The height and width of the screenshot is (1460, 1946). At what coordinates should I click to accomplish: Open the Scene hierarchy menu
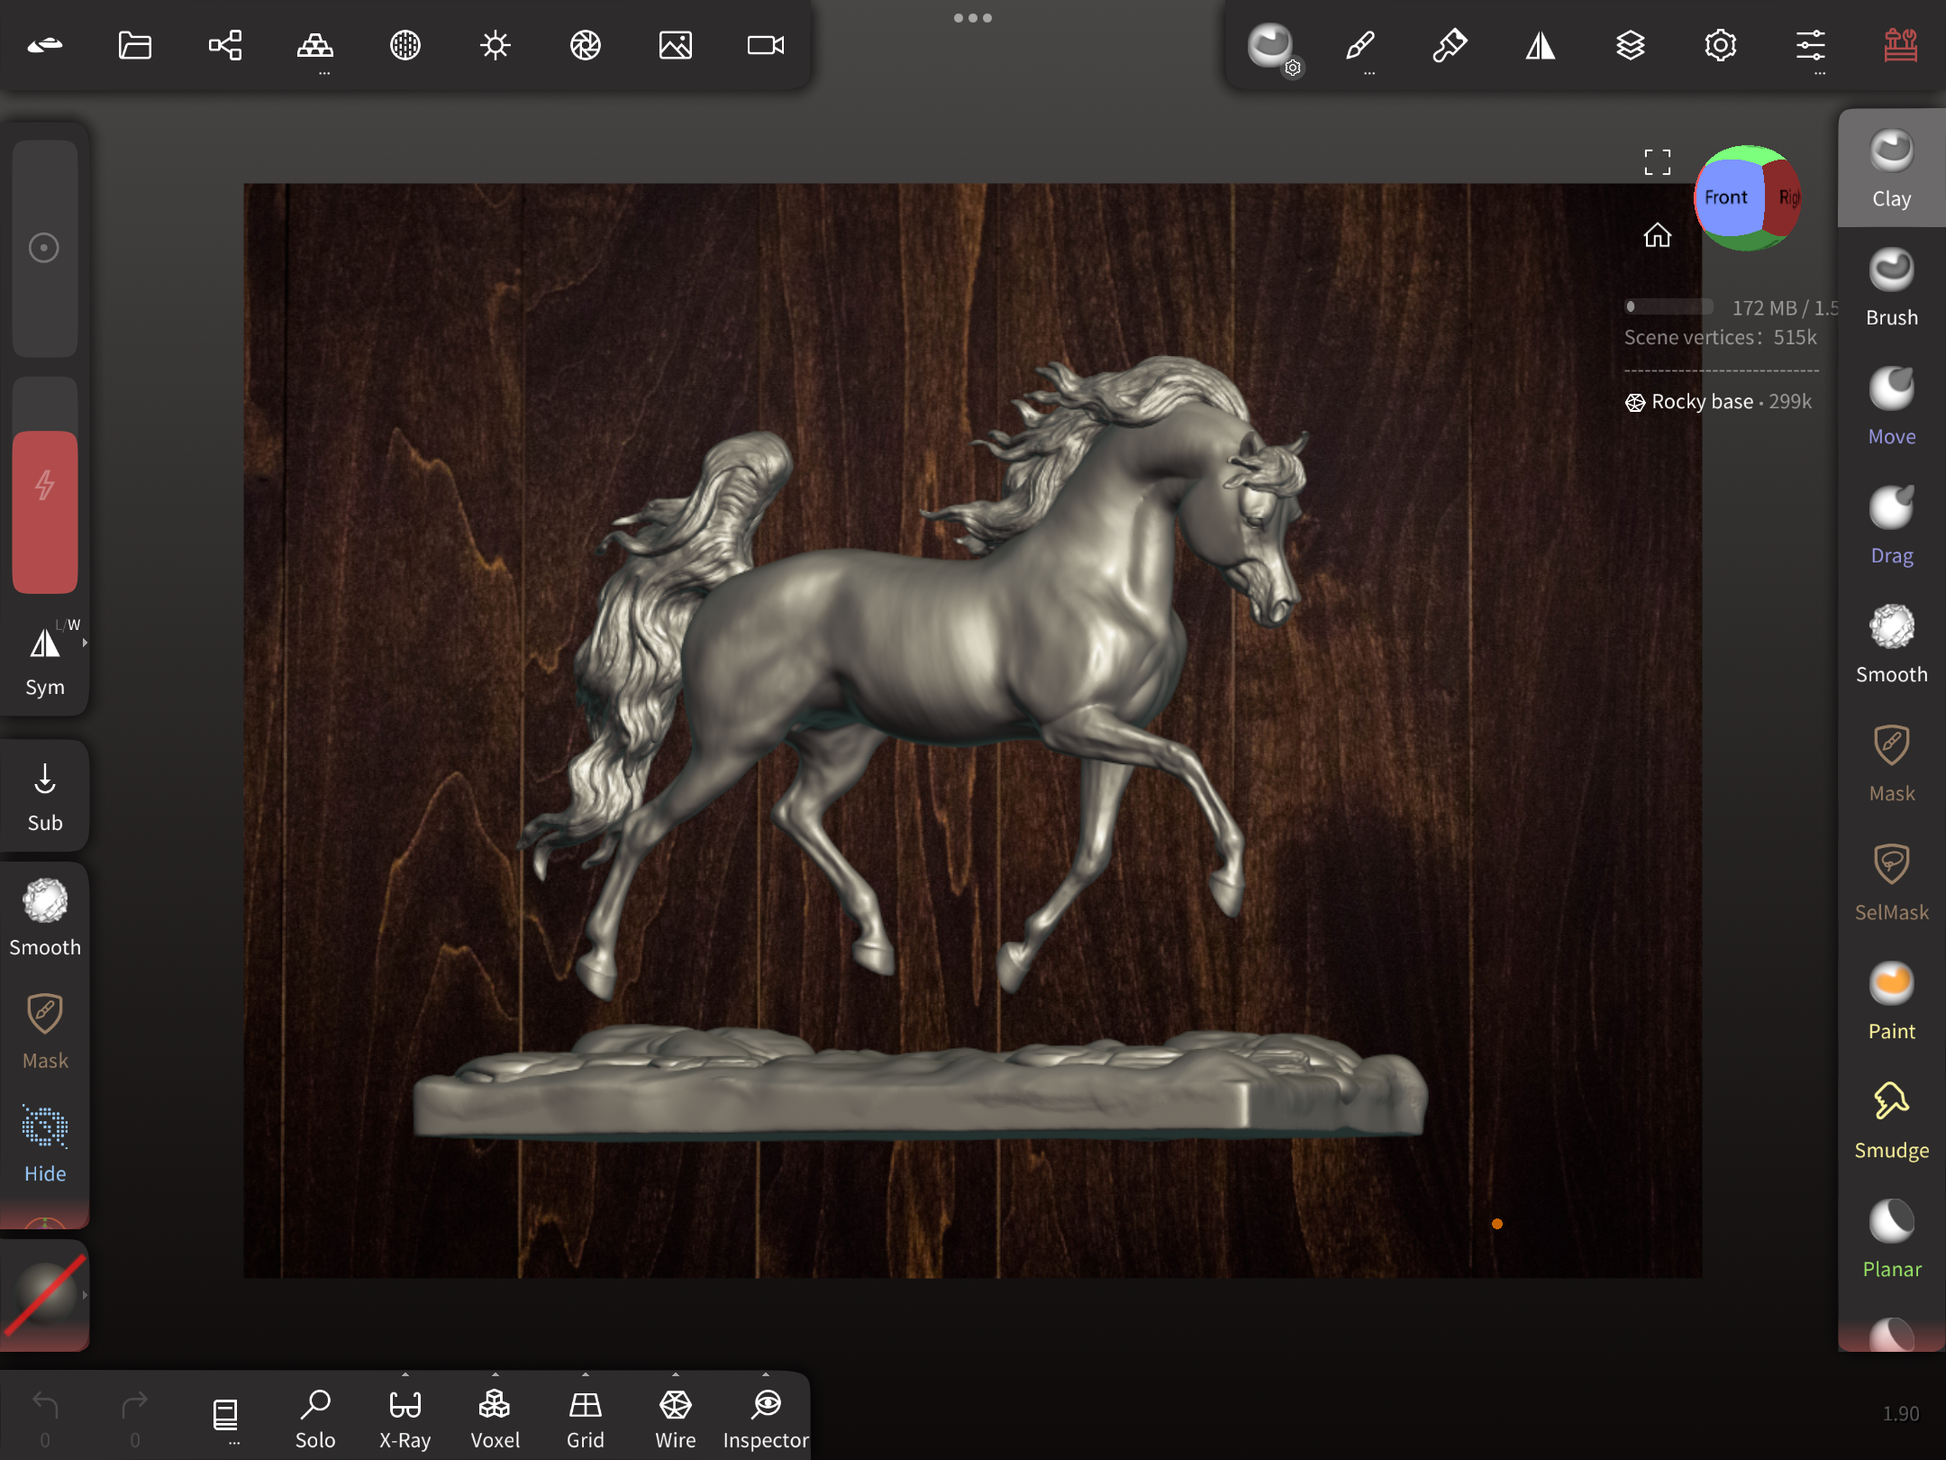coord(225,45)
